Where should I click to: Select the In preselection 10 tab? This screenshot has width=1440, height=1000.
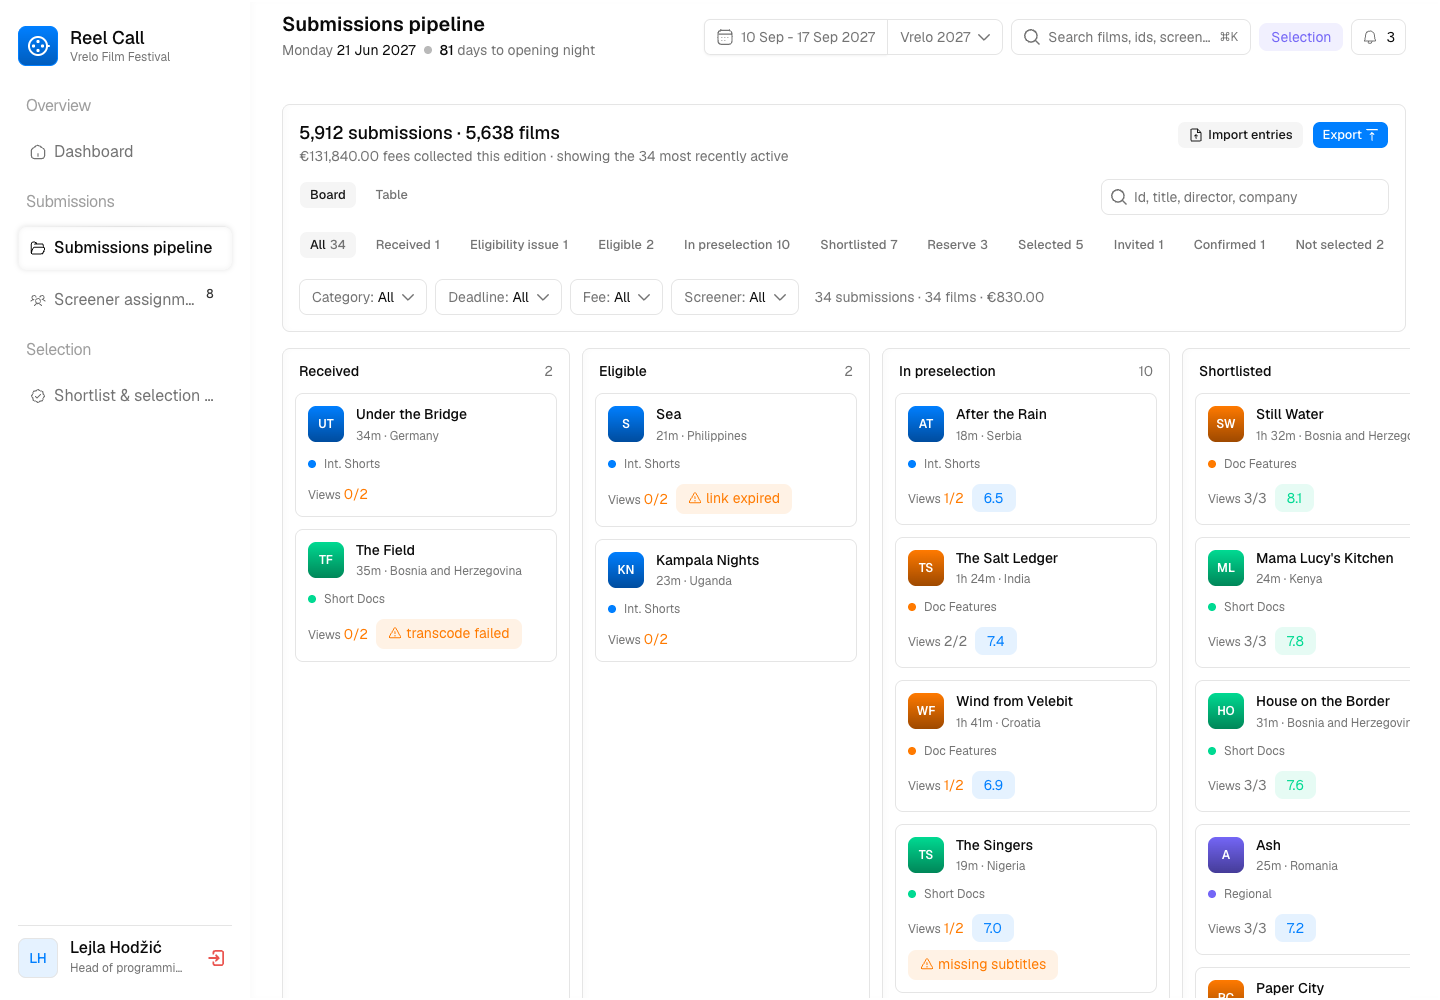[737, 245]
